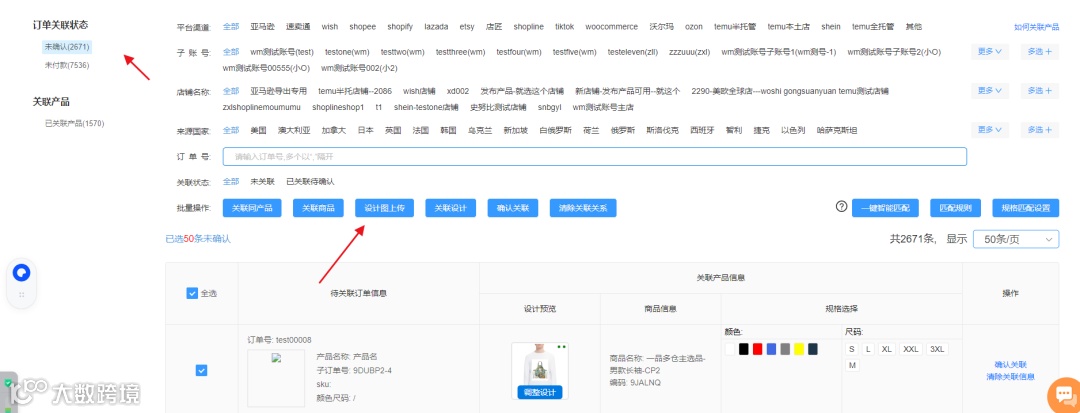Focus the 订单号 search input field

594,157
